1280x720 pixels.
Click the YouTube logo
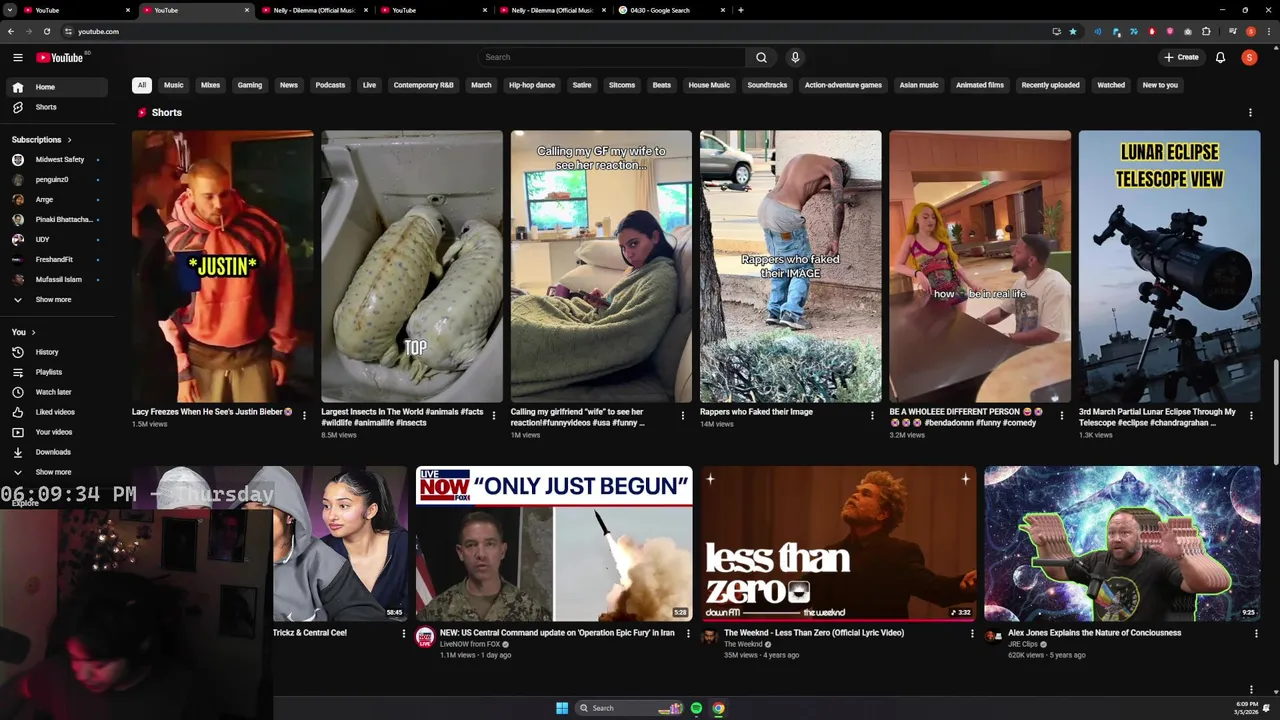60,57
